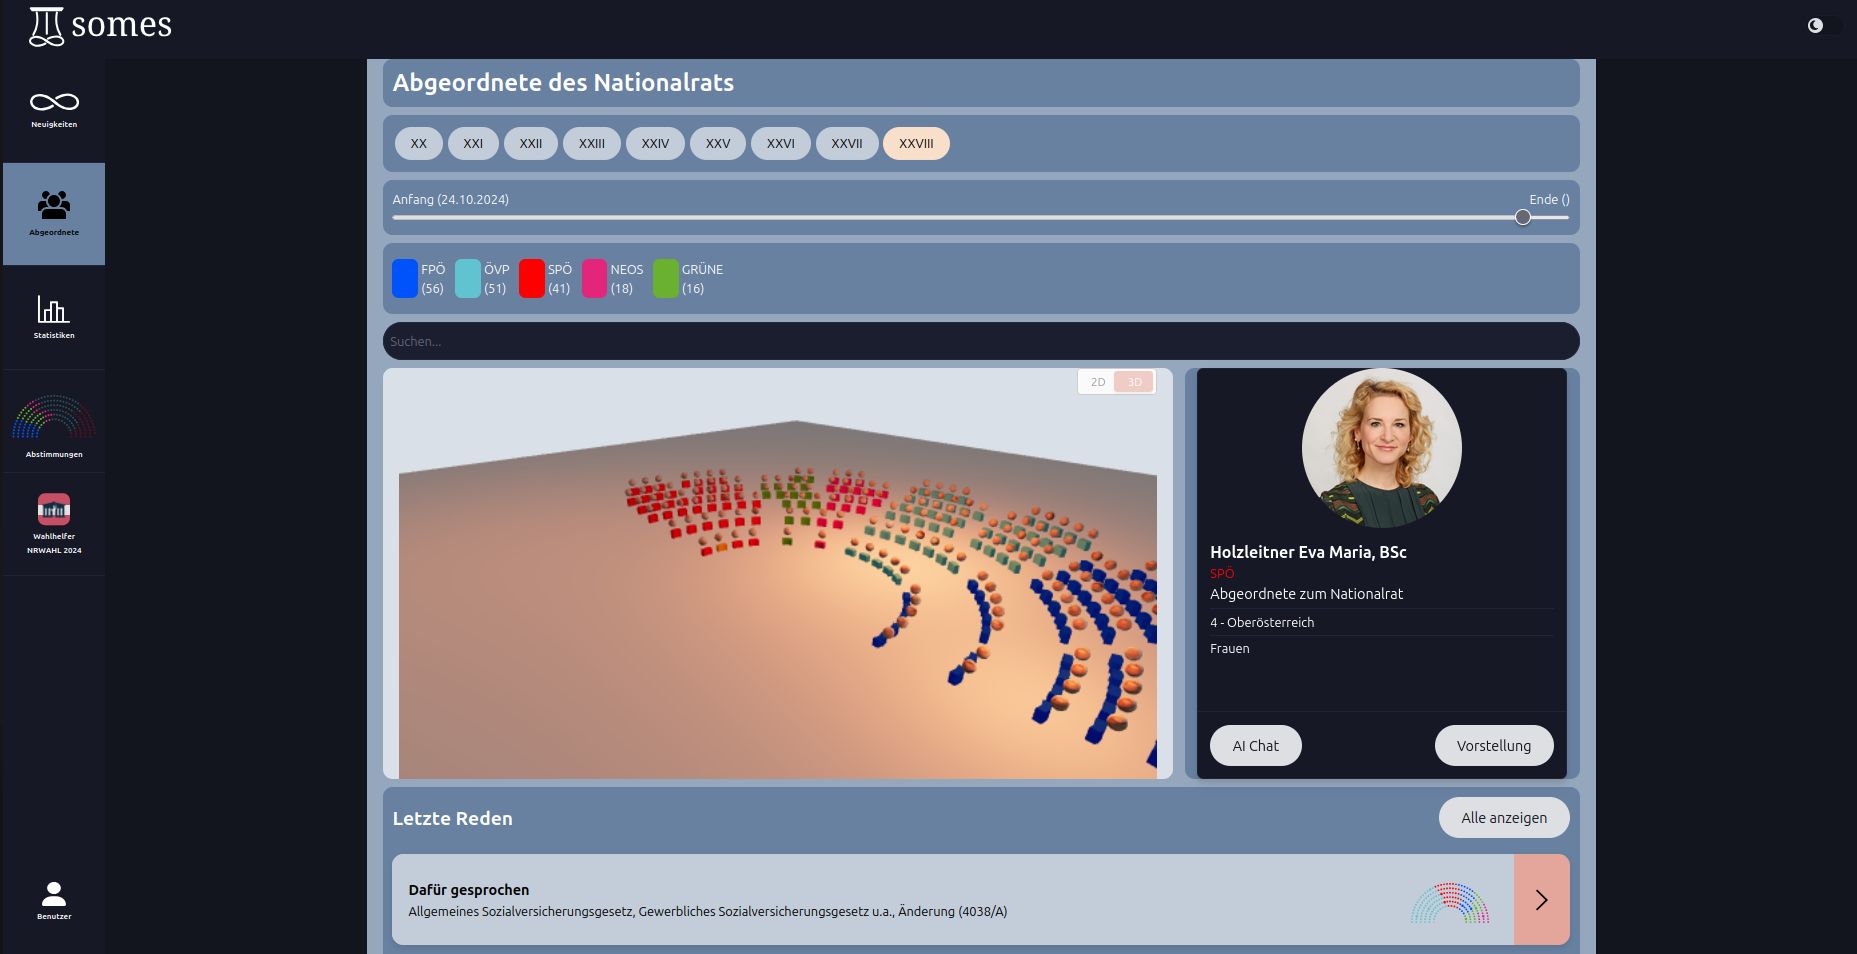Select the Abgeordnete people icon
Screen dimensions: 1857x954
click(x=54, y=205)
